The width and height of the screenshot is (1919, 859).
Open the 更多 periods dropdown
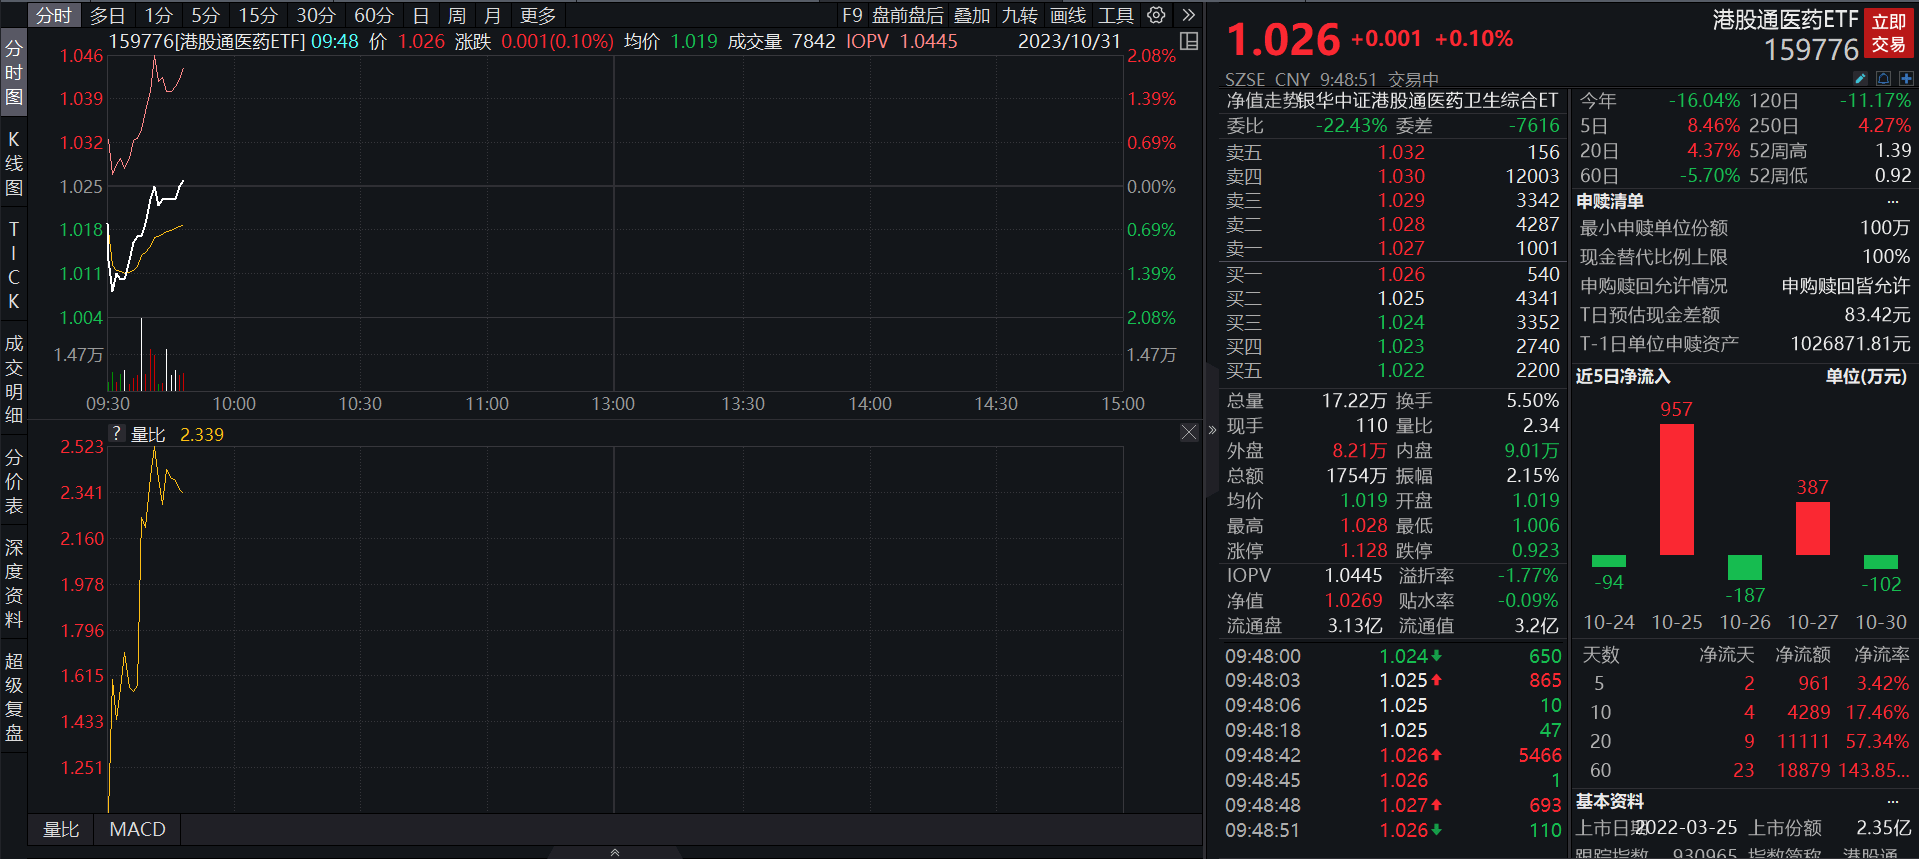538,15
